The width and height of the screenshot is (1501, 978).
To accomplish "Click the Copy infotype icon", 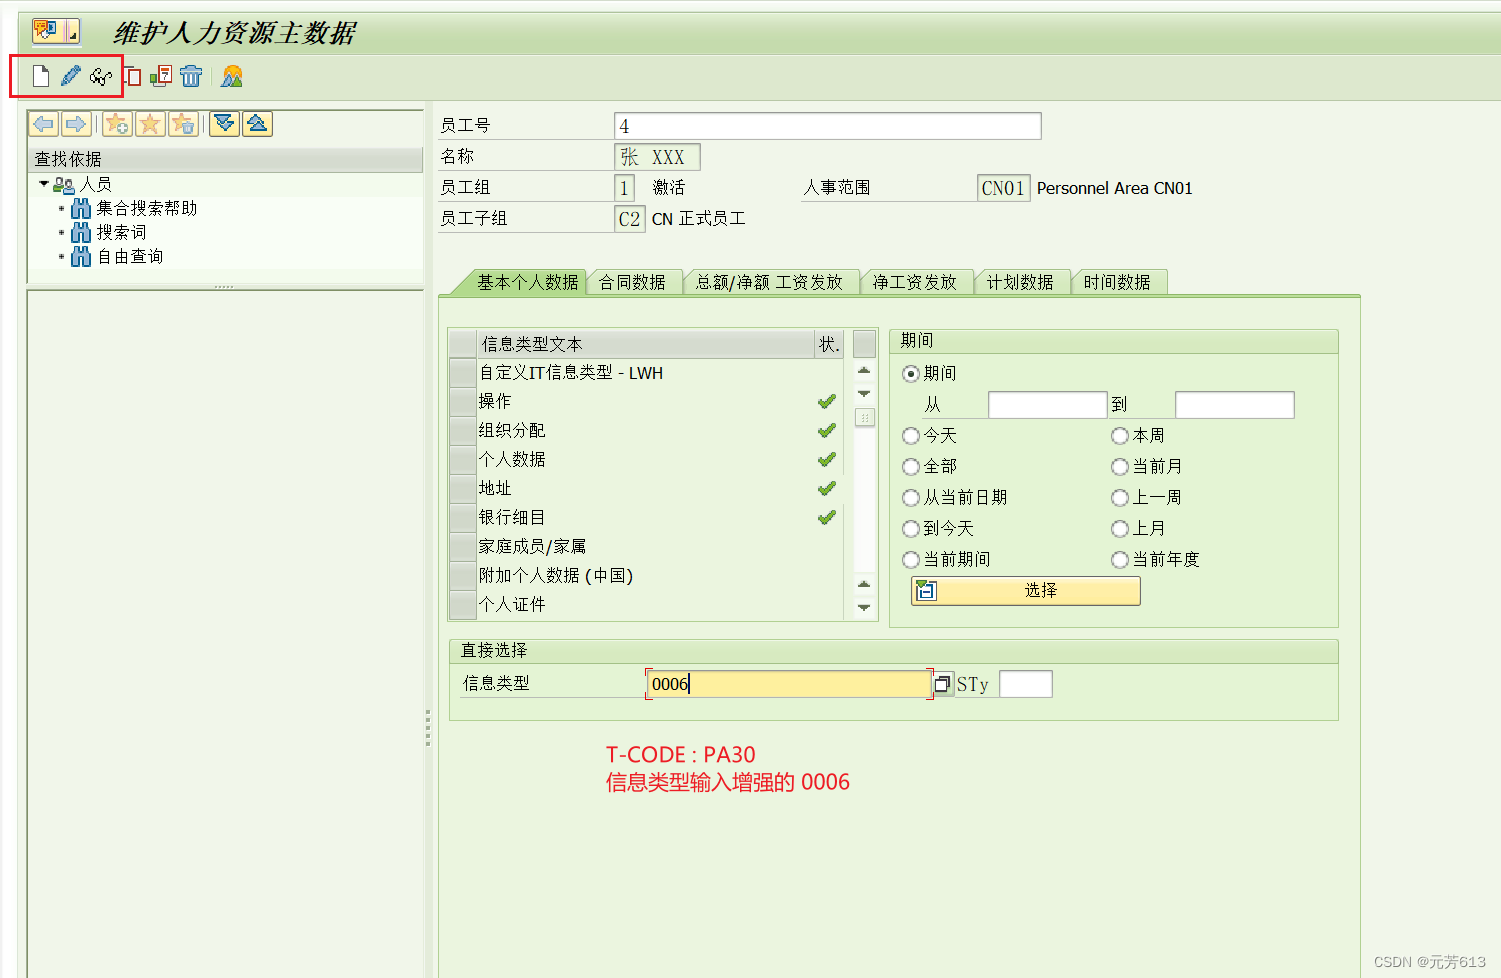I will (133, 76).
